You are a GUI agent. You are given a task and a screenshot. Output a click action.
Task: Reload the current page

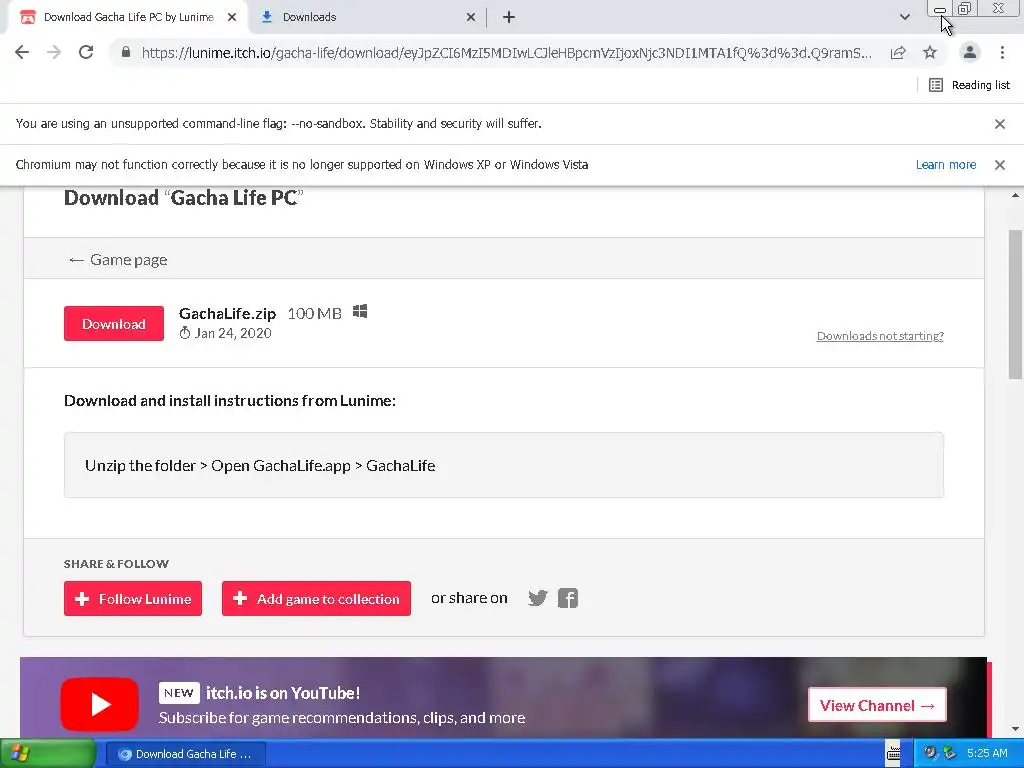point(86,52)
